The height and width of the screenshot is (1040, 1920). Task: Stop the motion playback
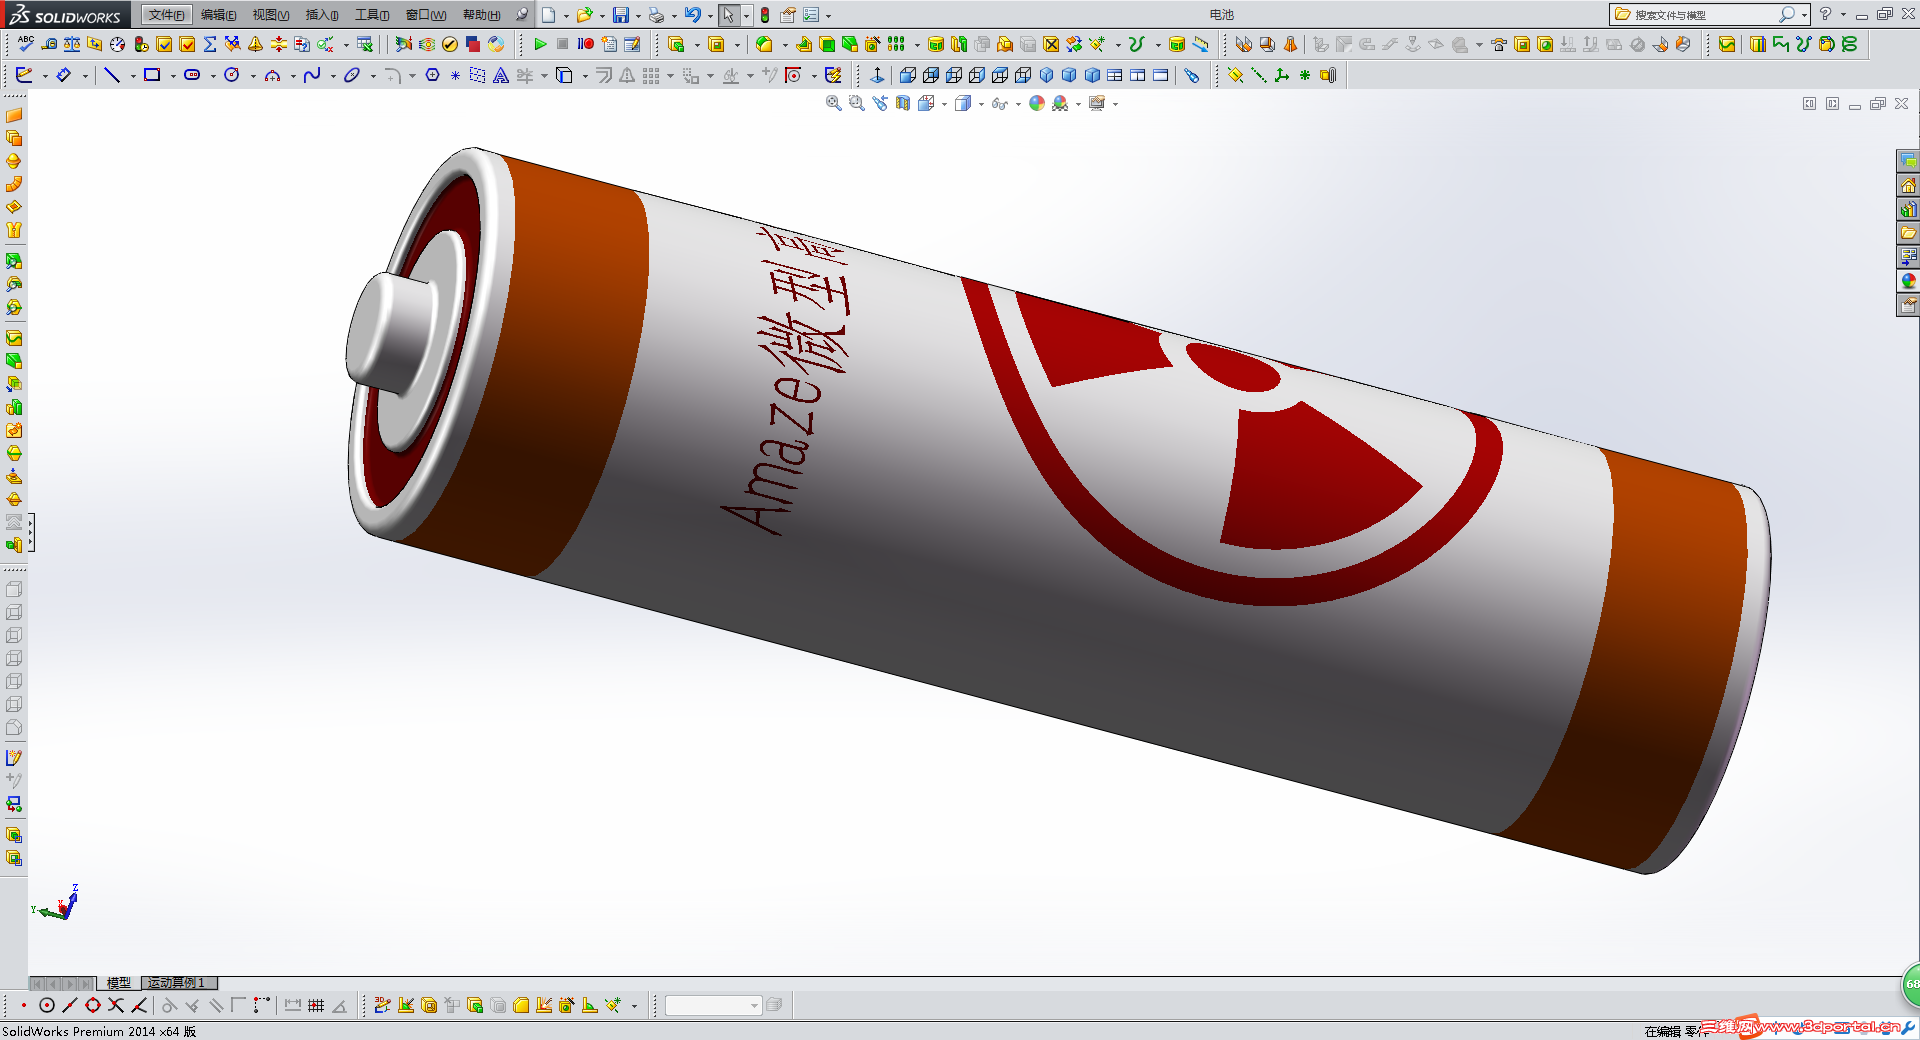[x=563, y=44]
